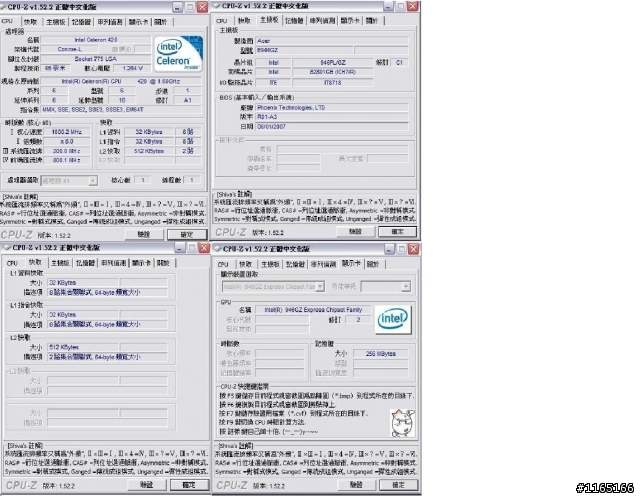
Task: Switch to 快取 tab in top-left CPU window
Action: click(30, 22)
